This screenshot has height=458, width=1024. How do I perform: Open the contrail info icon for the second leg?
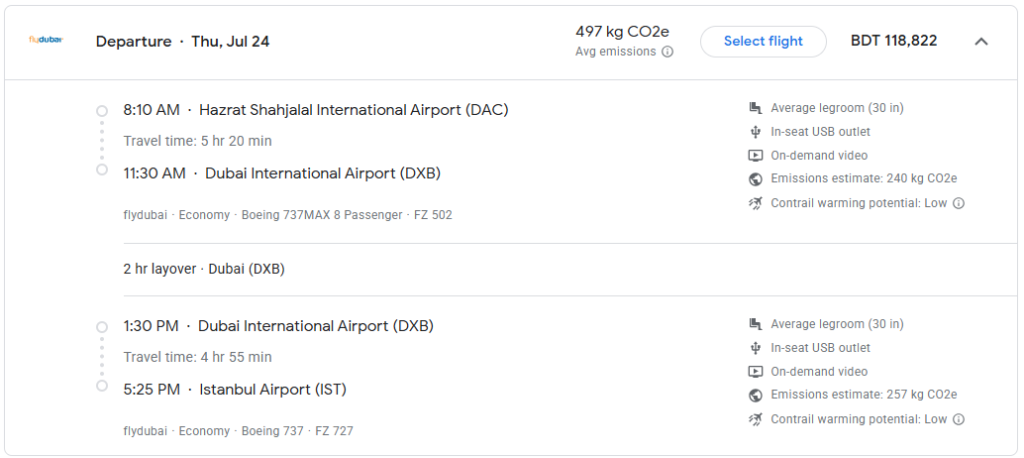tap(958, 419)
